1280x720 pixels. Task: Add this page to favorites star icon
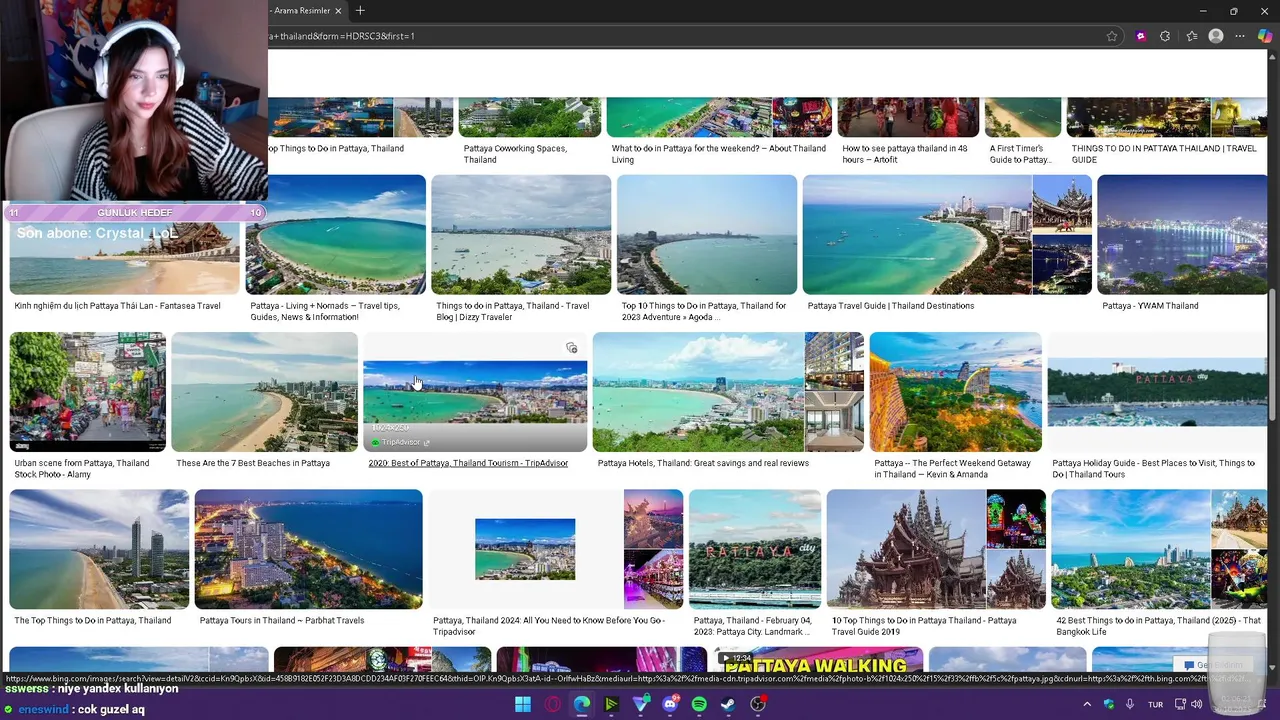coord(1112,36)
